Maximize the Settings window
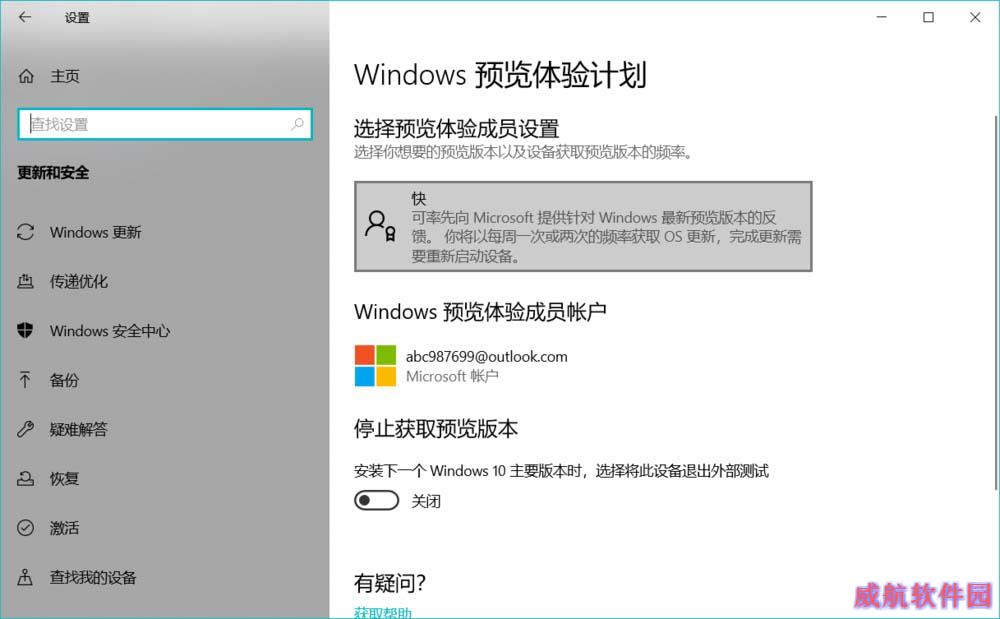Screen dimensions: 1000x619 pyautogui.click(x=929, y=17)
